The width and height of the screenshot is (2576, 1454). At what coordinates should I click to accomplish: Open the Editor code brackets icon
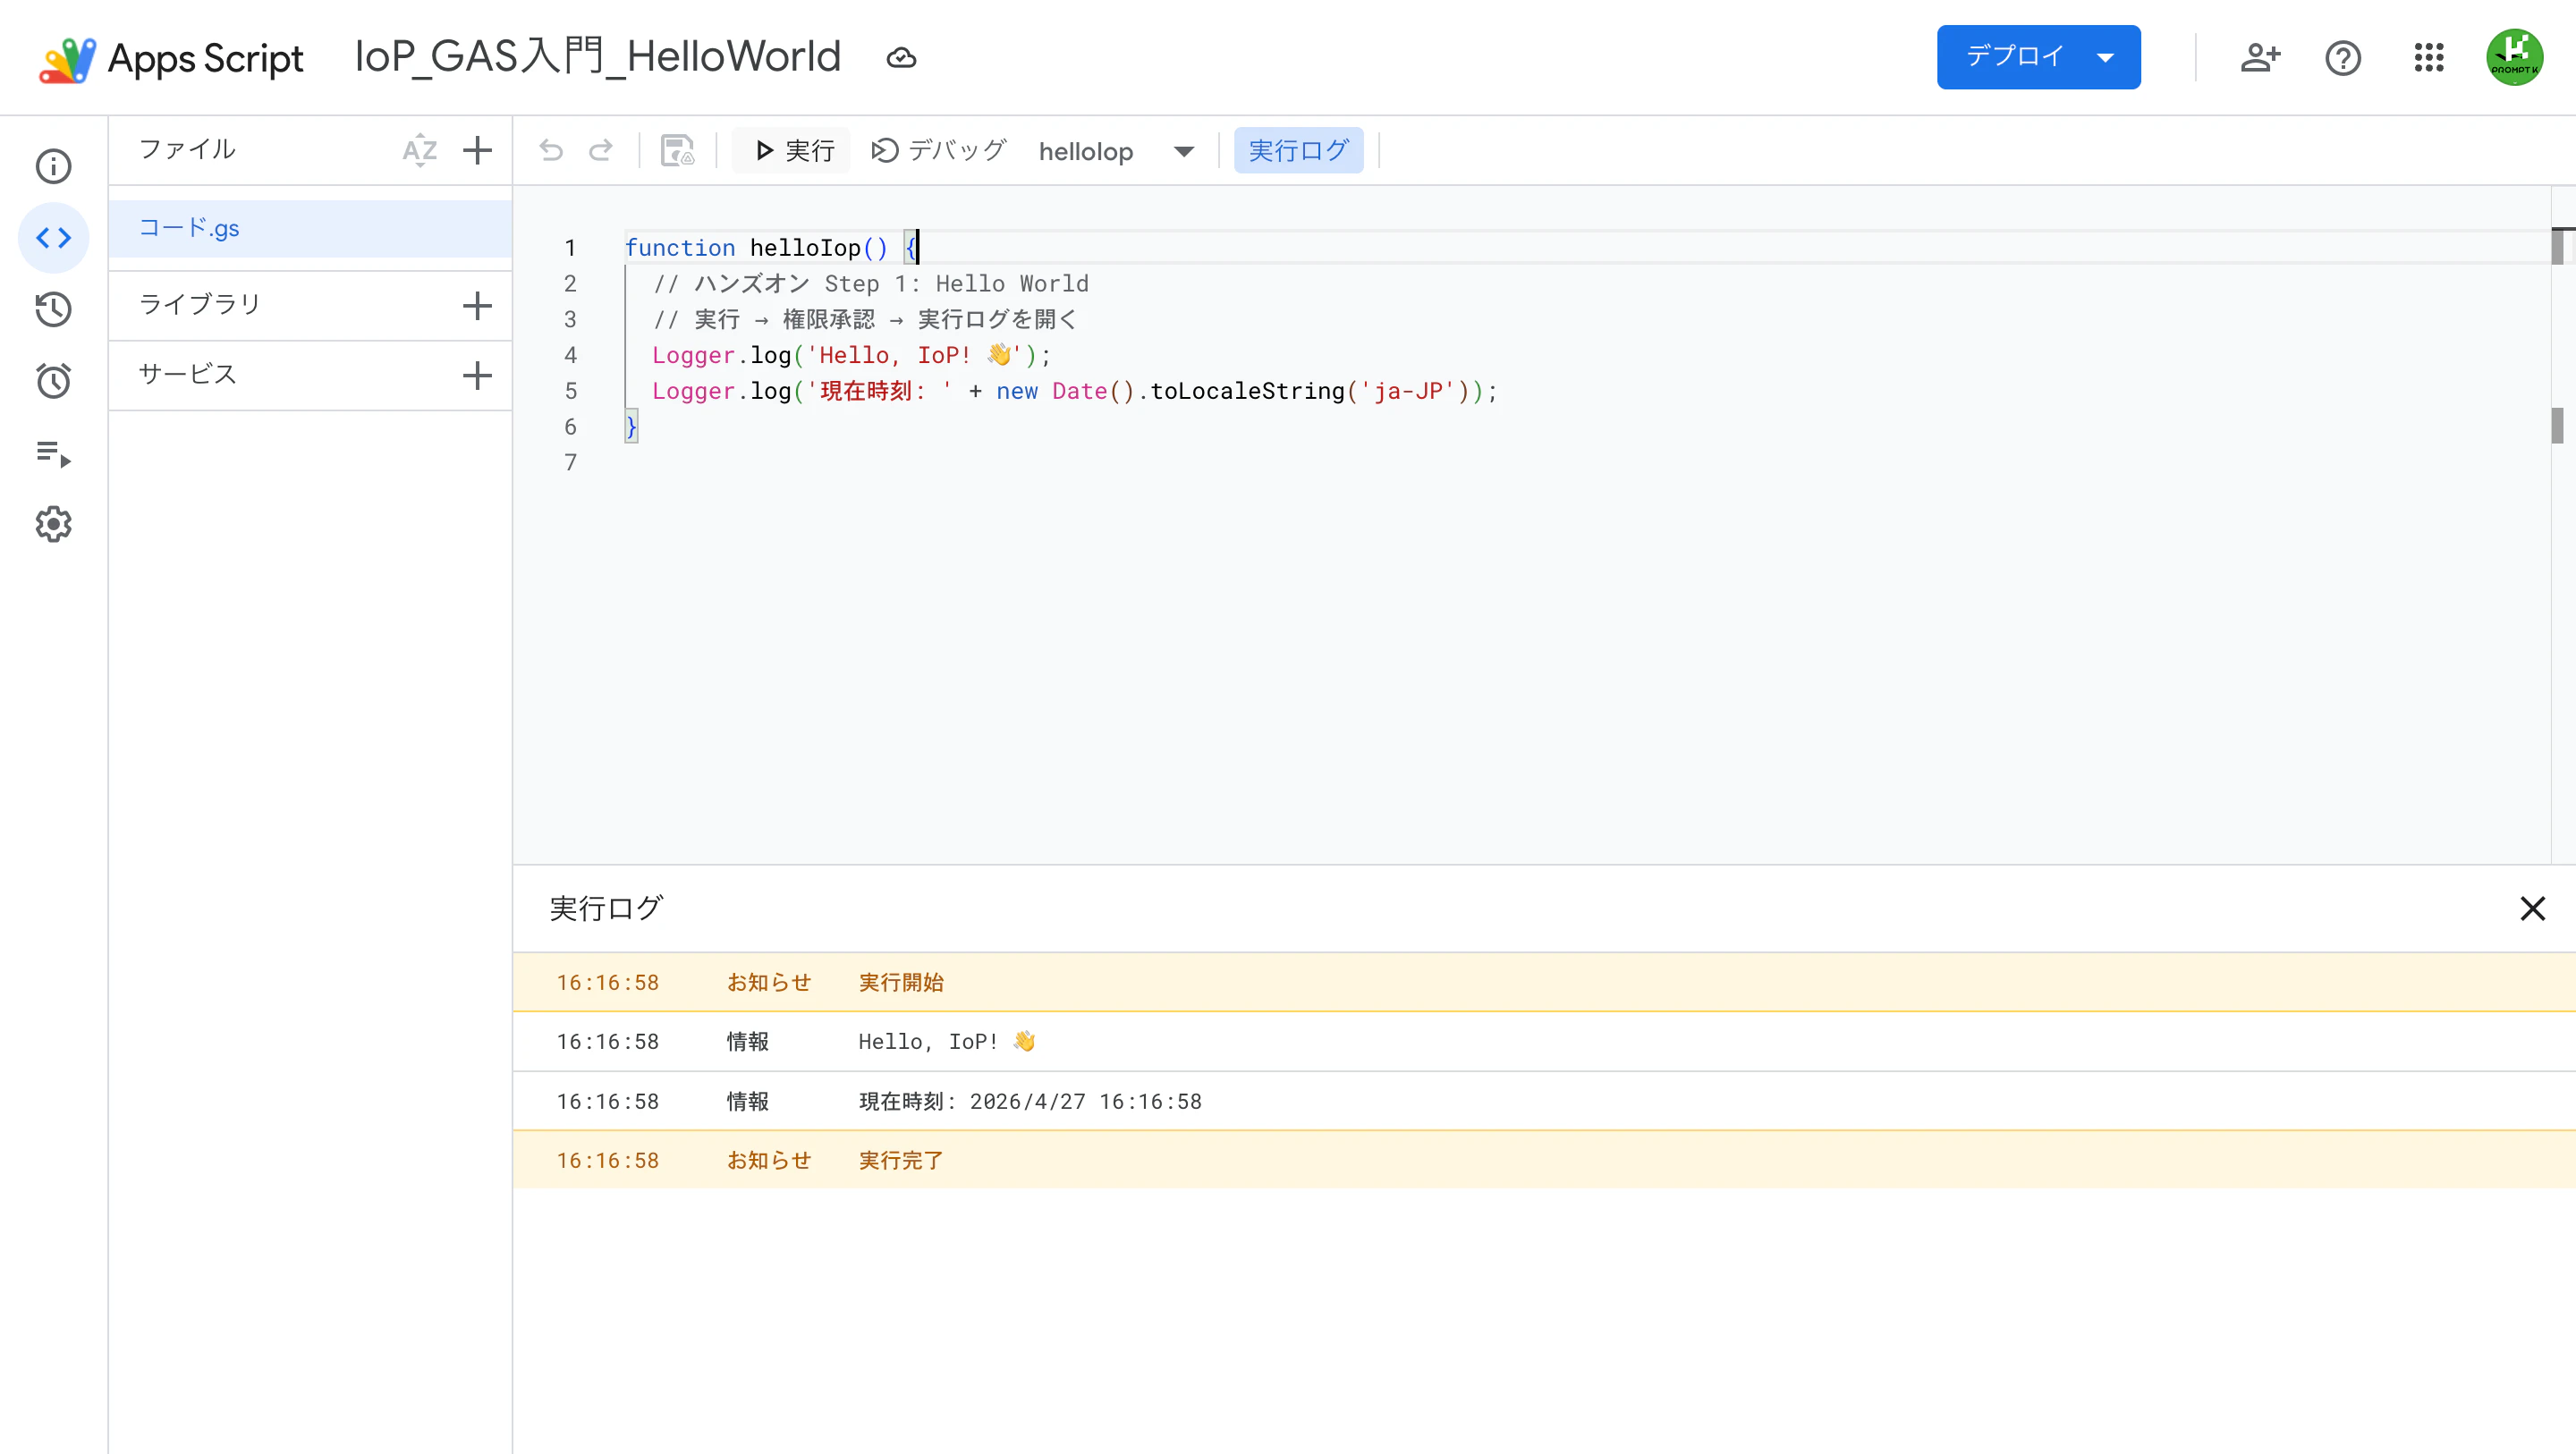[x=54, y=238]
